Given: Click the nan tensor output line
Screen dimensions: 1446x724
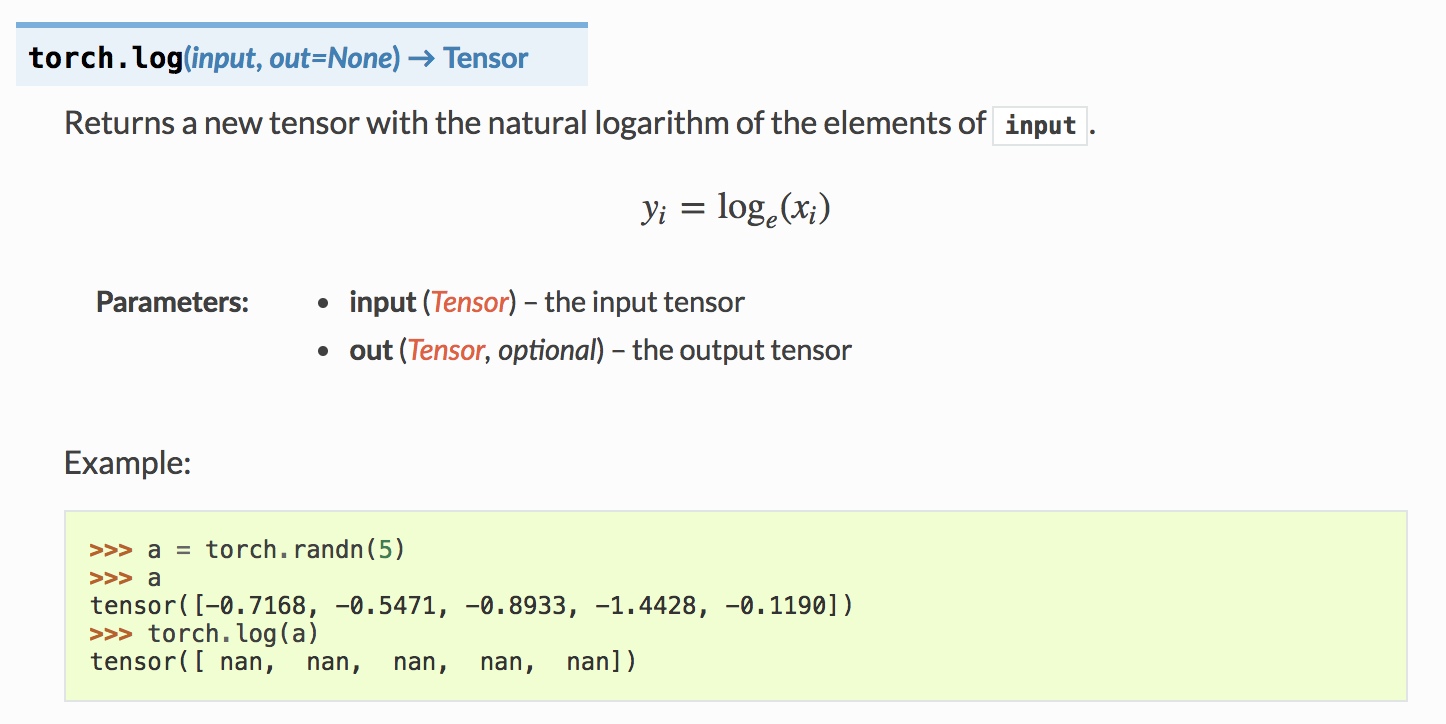Looking at the screenshot, I should tap(363, 662).
